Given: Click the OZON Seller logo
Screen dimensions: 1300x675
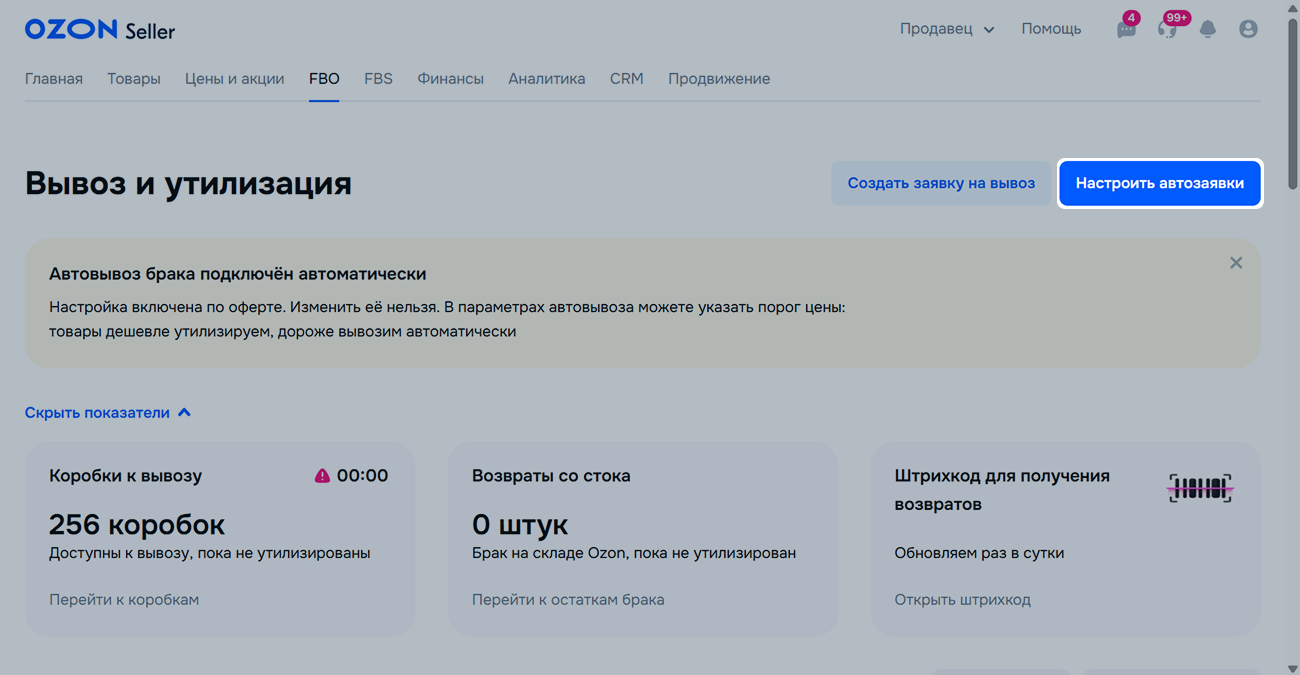Looking at the screenshot, I should [100, 30].
